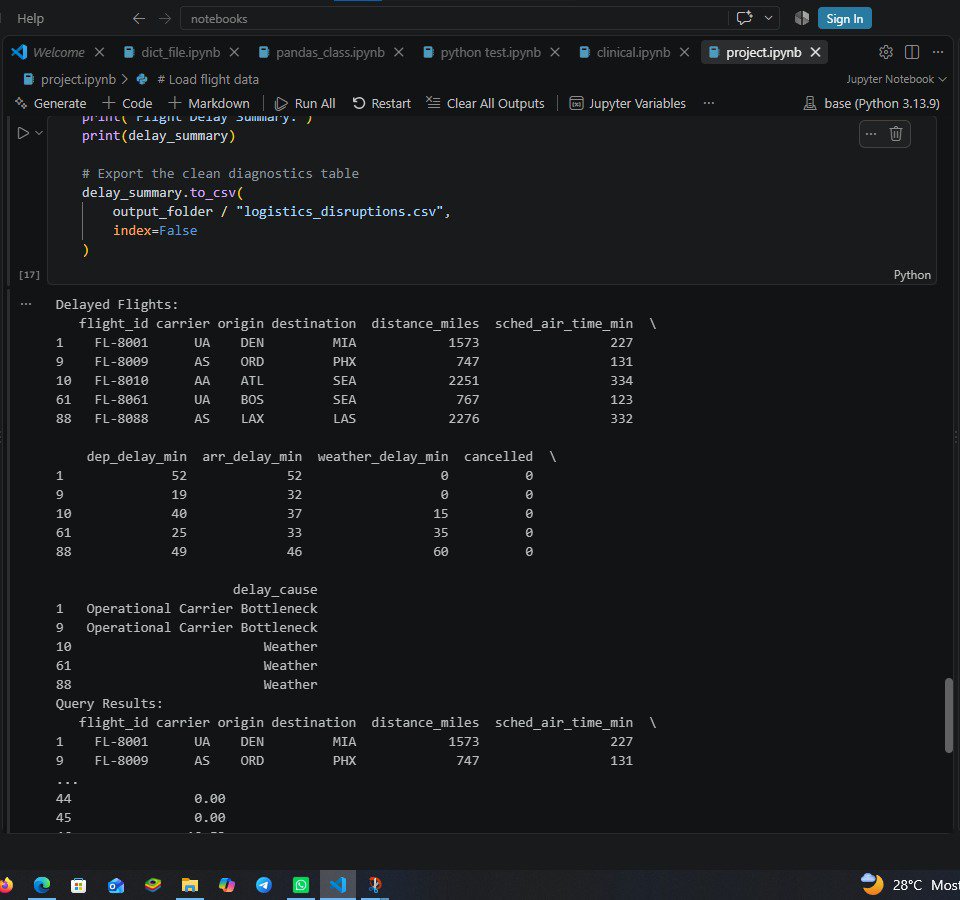Click FL-8088 in Delayed Flights output
Screen dimensions: 960x900
121,419
